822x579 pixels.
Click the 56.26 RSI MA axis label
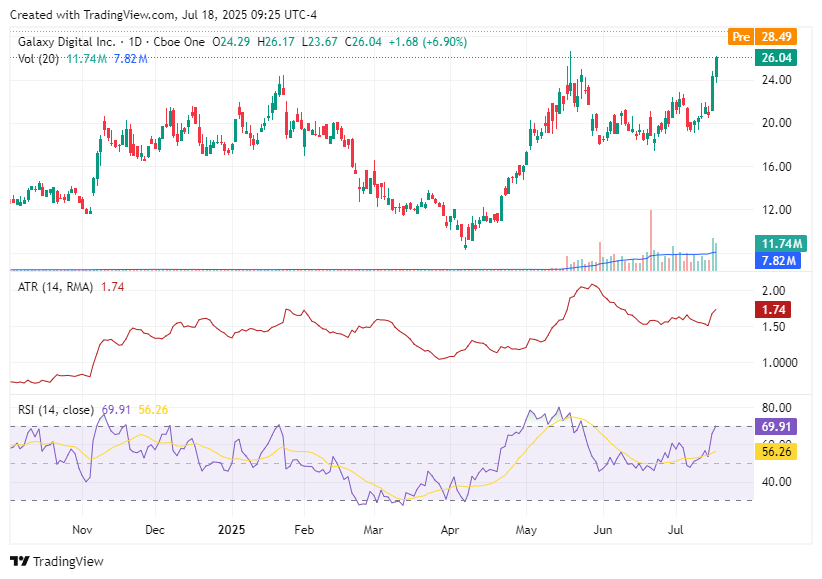(776, 452)
